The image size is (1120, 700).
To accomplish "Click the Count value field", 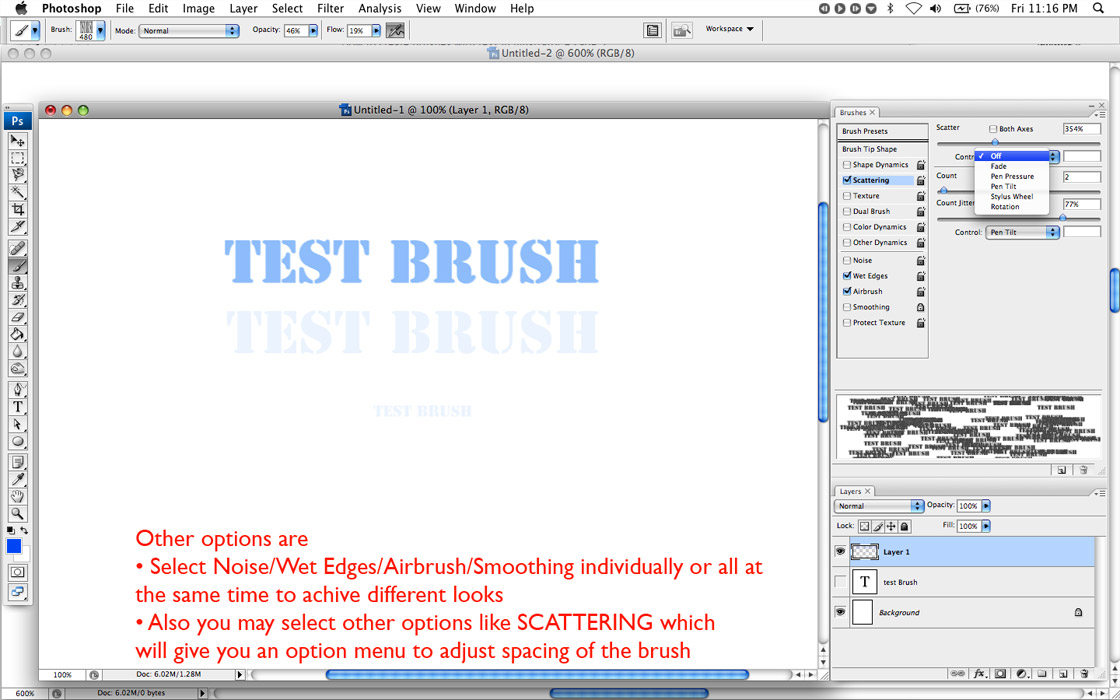I will (1081, 176).
